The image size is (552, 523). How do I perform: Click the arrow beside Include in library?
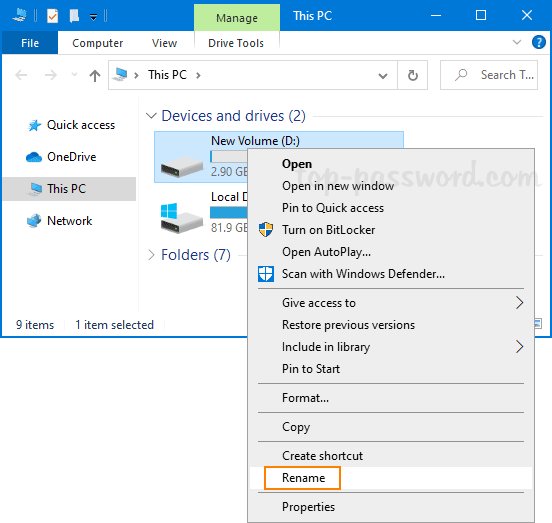coord(519,347)
